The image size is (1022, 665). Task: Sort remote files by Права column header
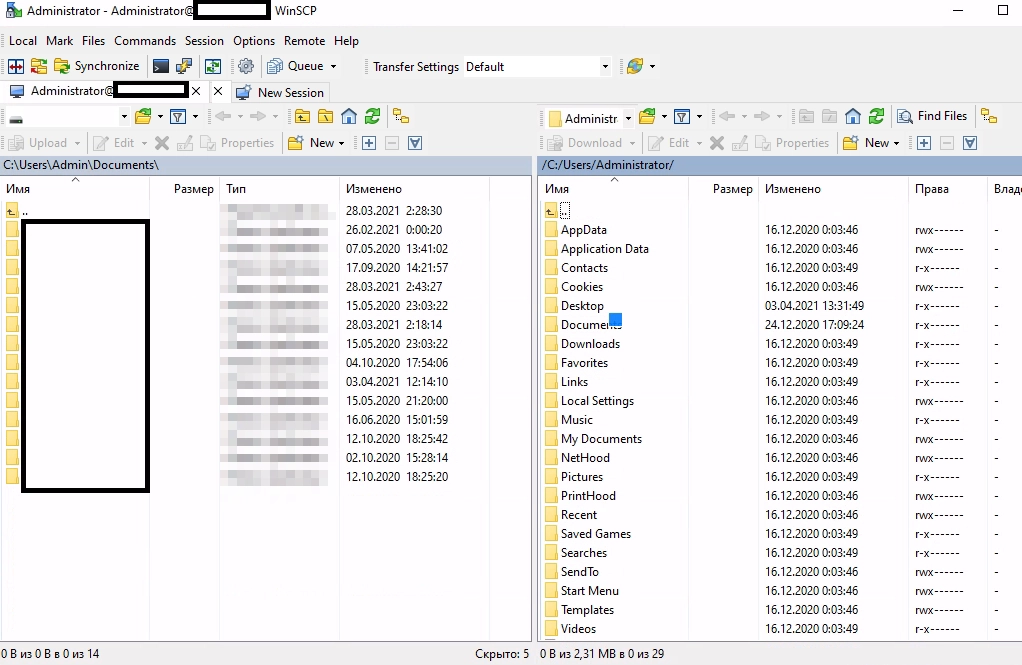931,189
